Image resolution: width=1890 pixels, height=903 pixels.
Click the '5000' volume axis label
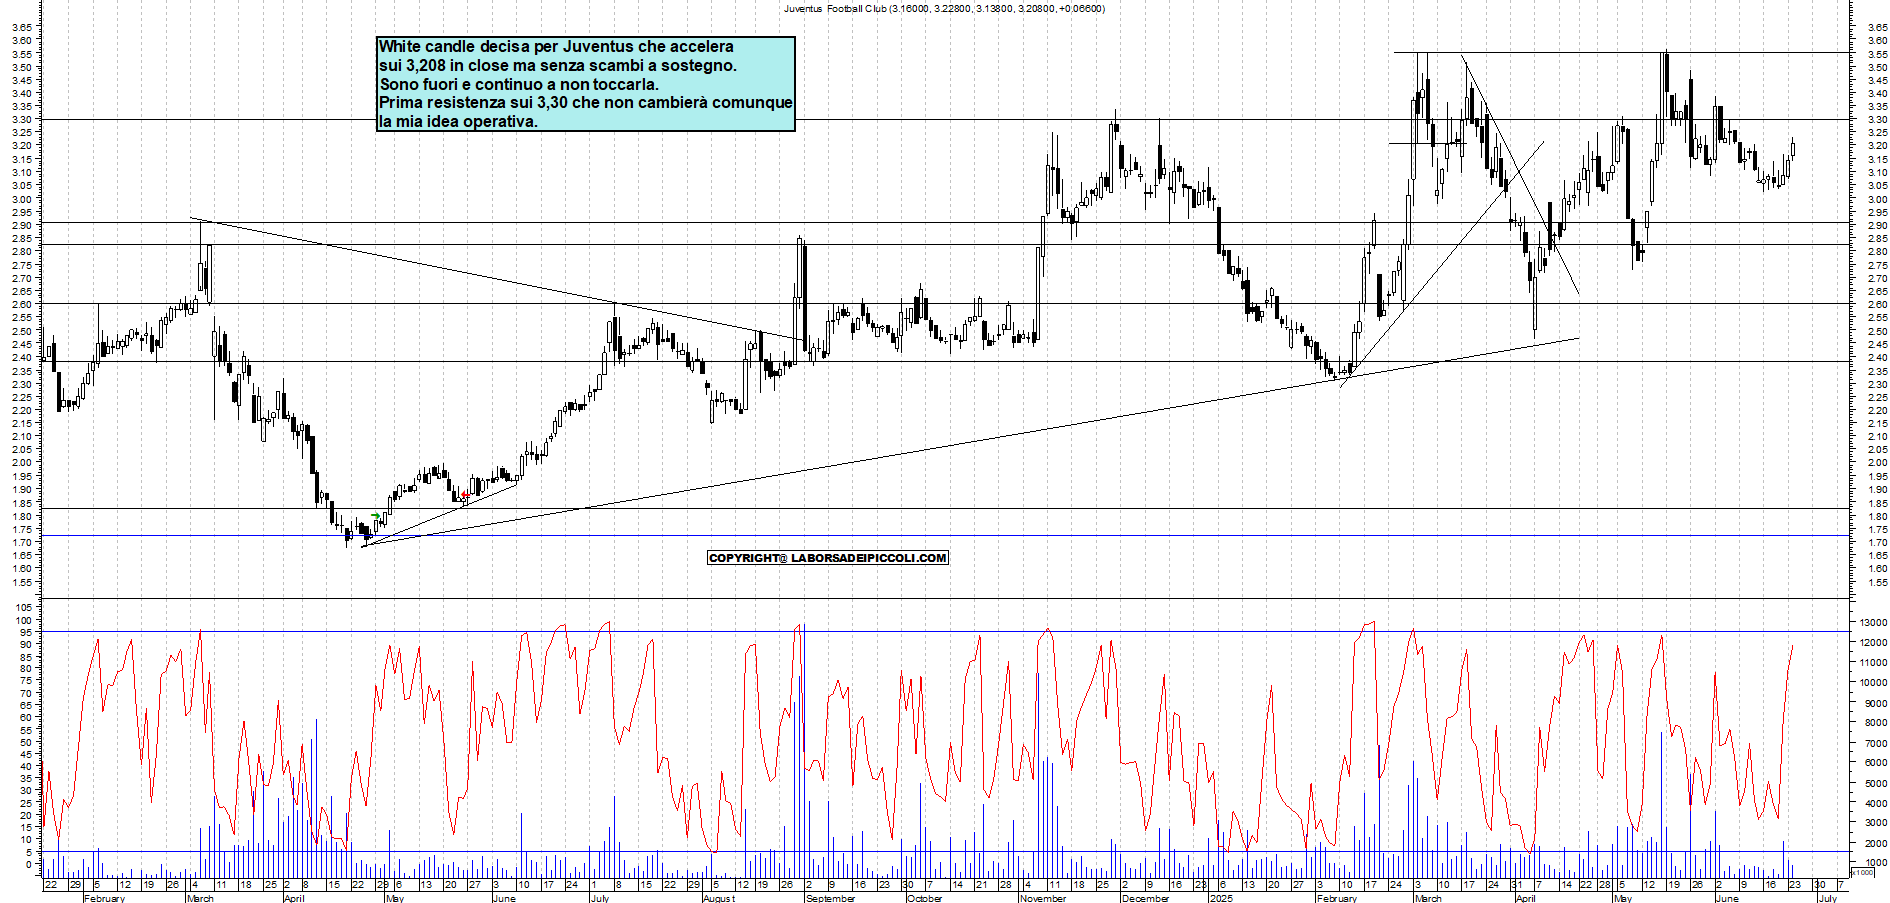(x=1876, y=784)
